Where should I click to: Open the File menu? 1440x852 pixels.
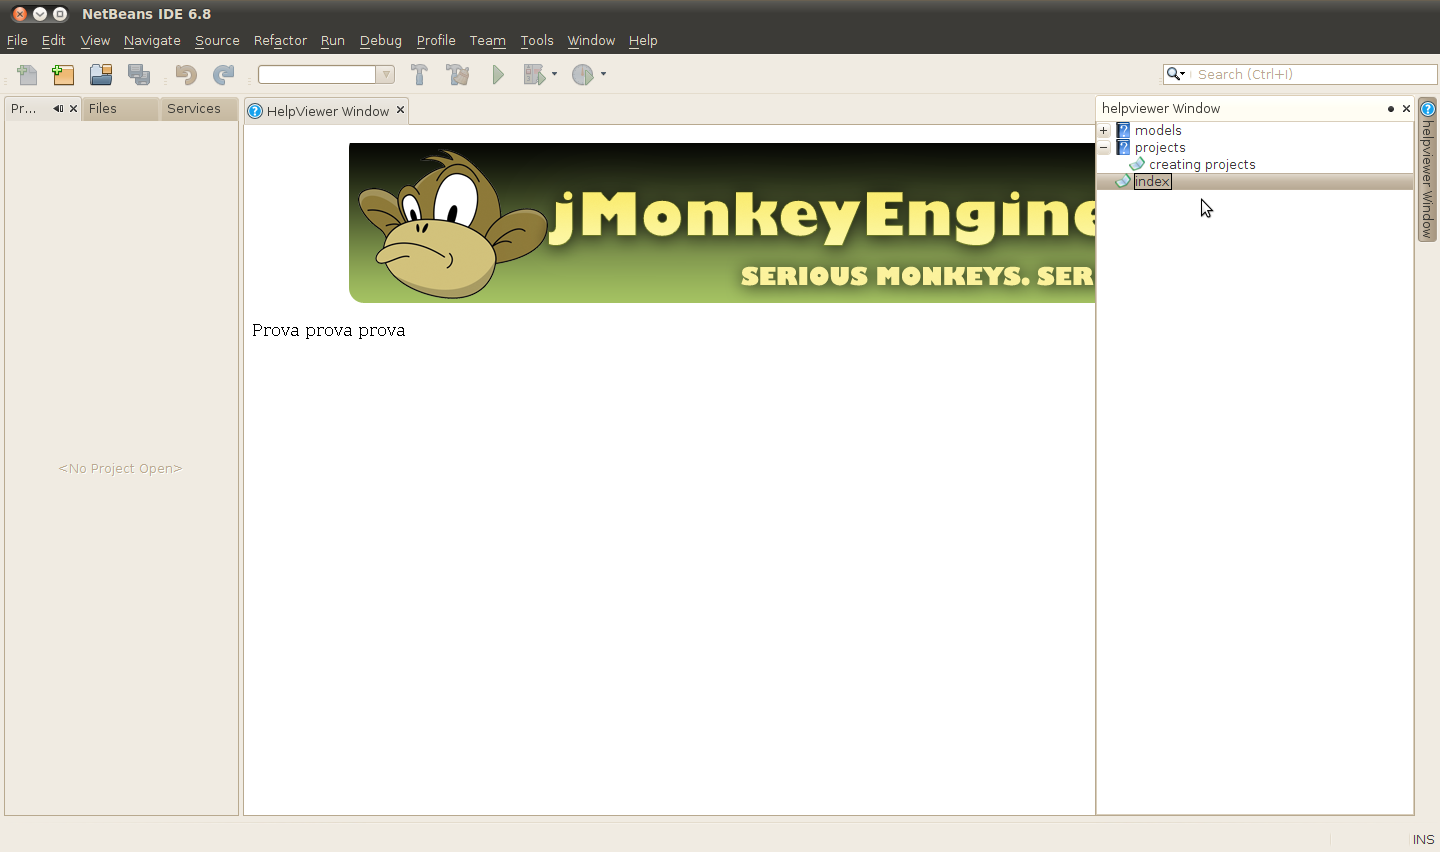[17, 40]
